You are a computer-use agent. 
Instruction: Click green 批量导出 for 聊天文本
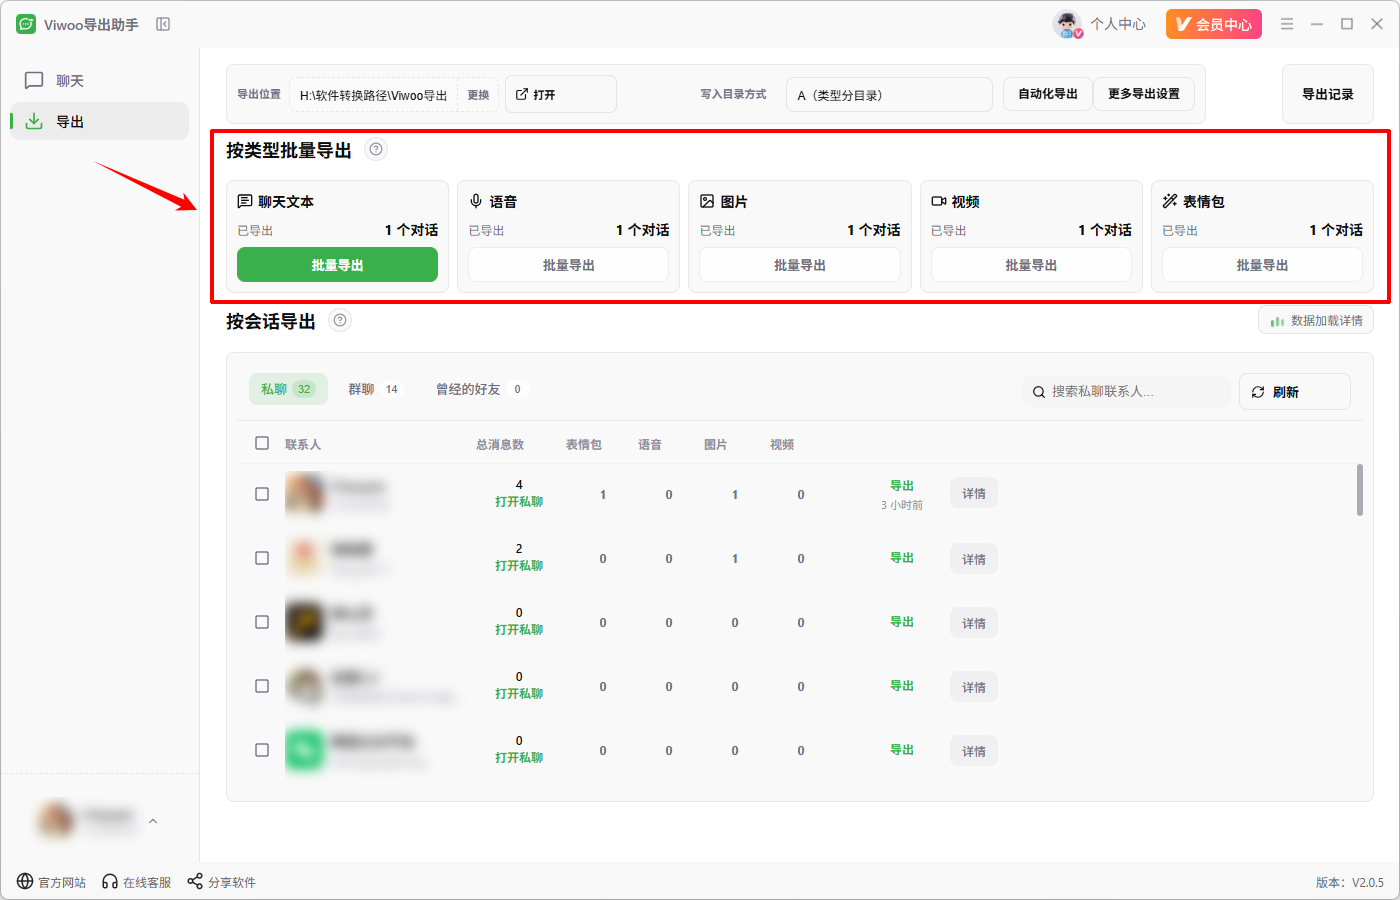pyautogui.click(x=337, y=265)
